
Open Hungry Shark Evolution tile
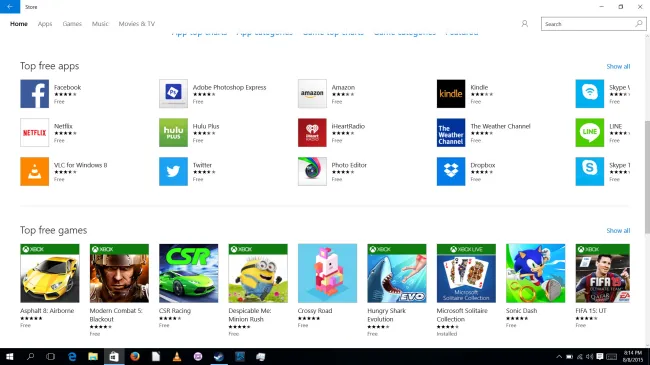point(397,273)
